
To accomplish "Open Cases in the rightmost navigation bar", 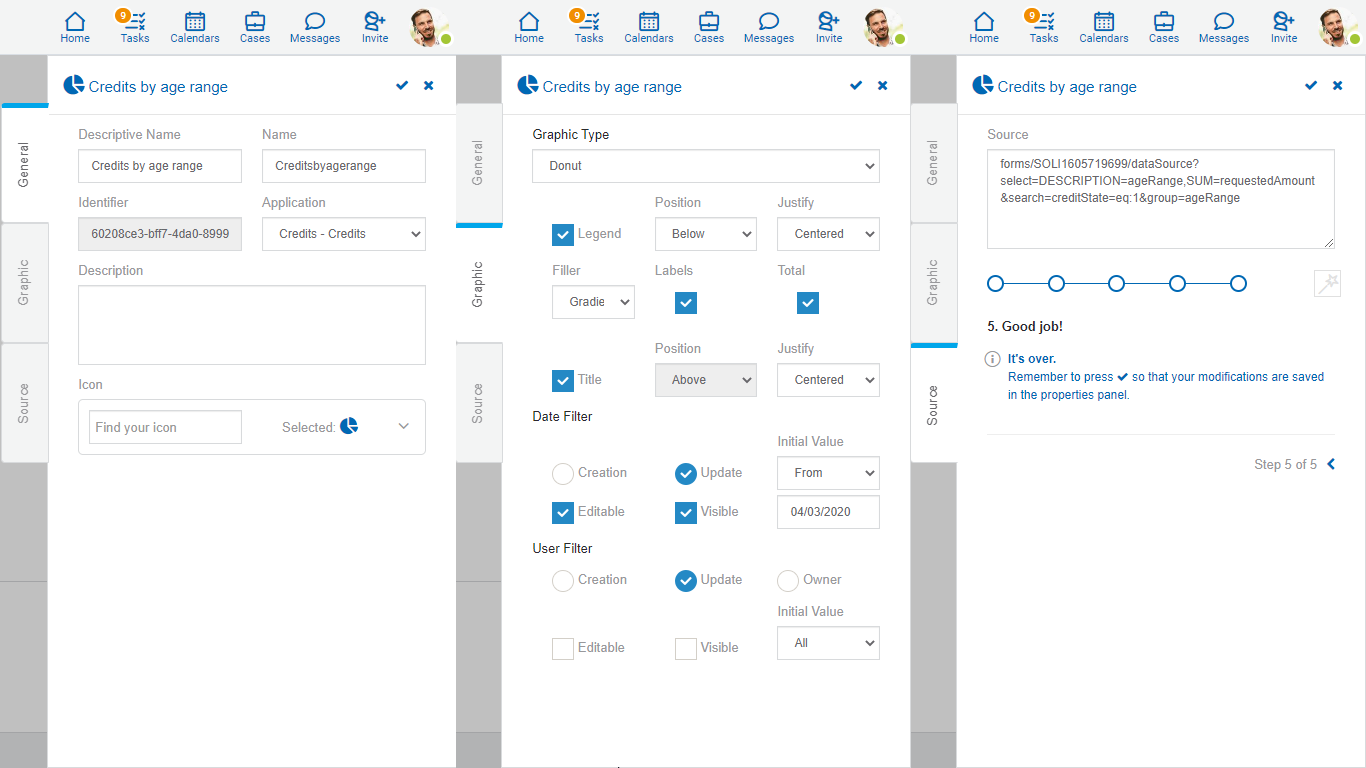I will pyautogui.click(x=1163, y=28).
